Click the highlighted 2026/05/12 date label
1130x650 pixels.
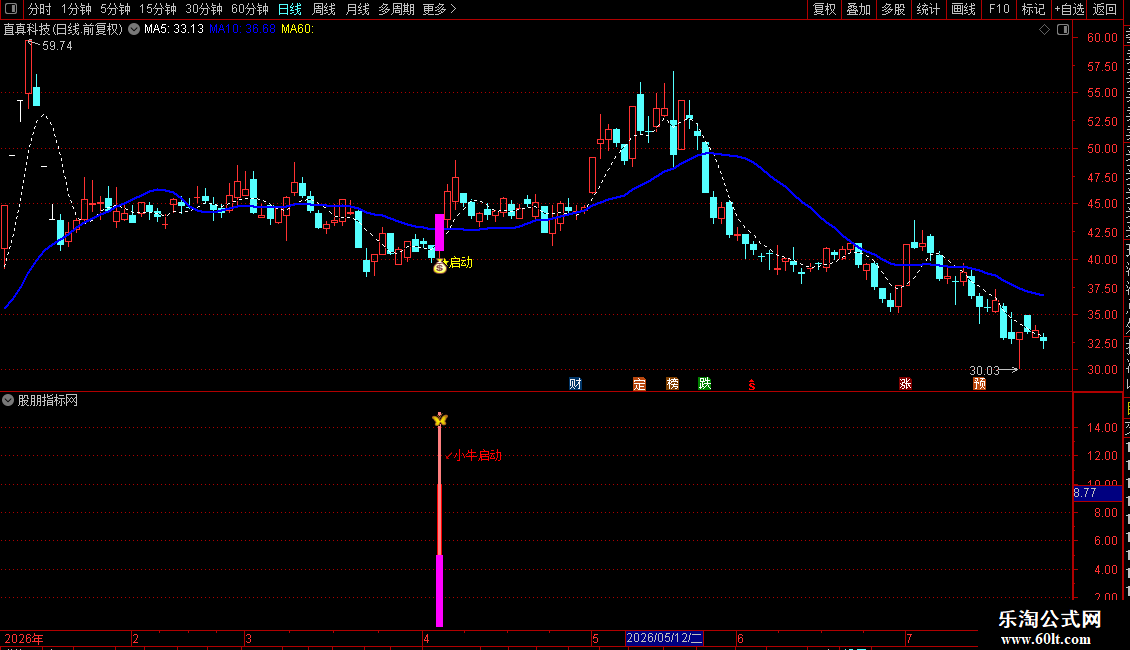tap(664, 638)
